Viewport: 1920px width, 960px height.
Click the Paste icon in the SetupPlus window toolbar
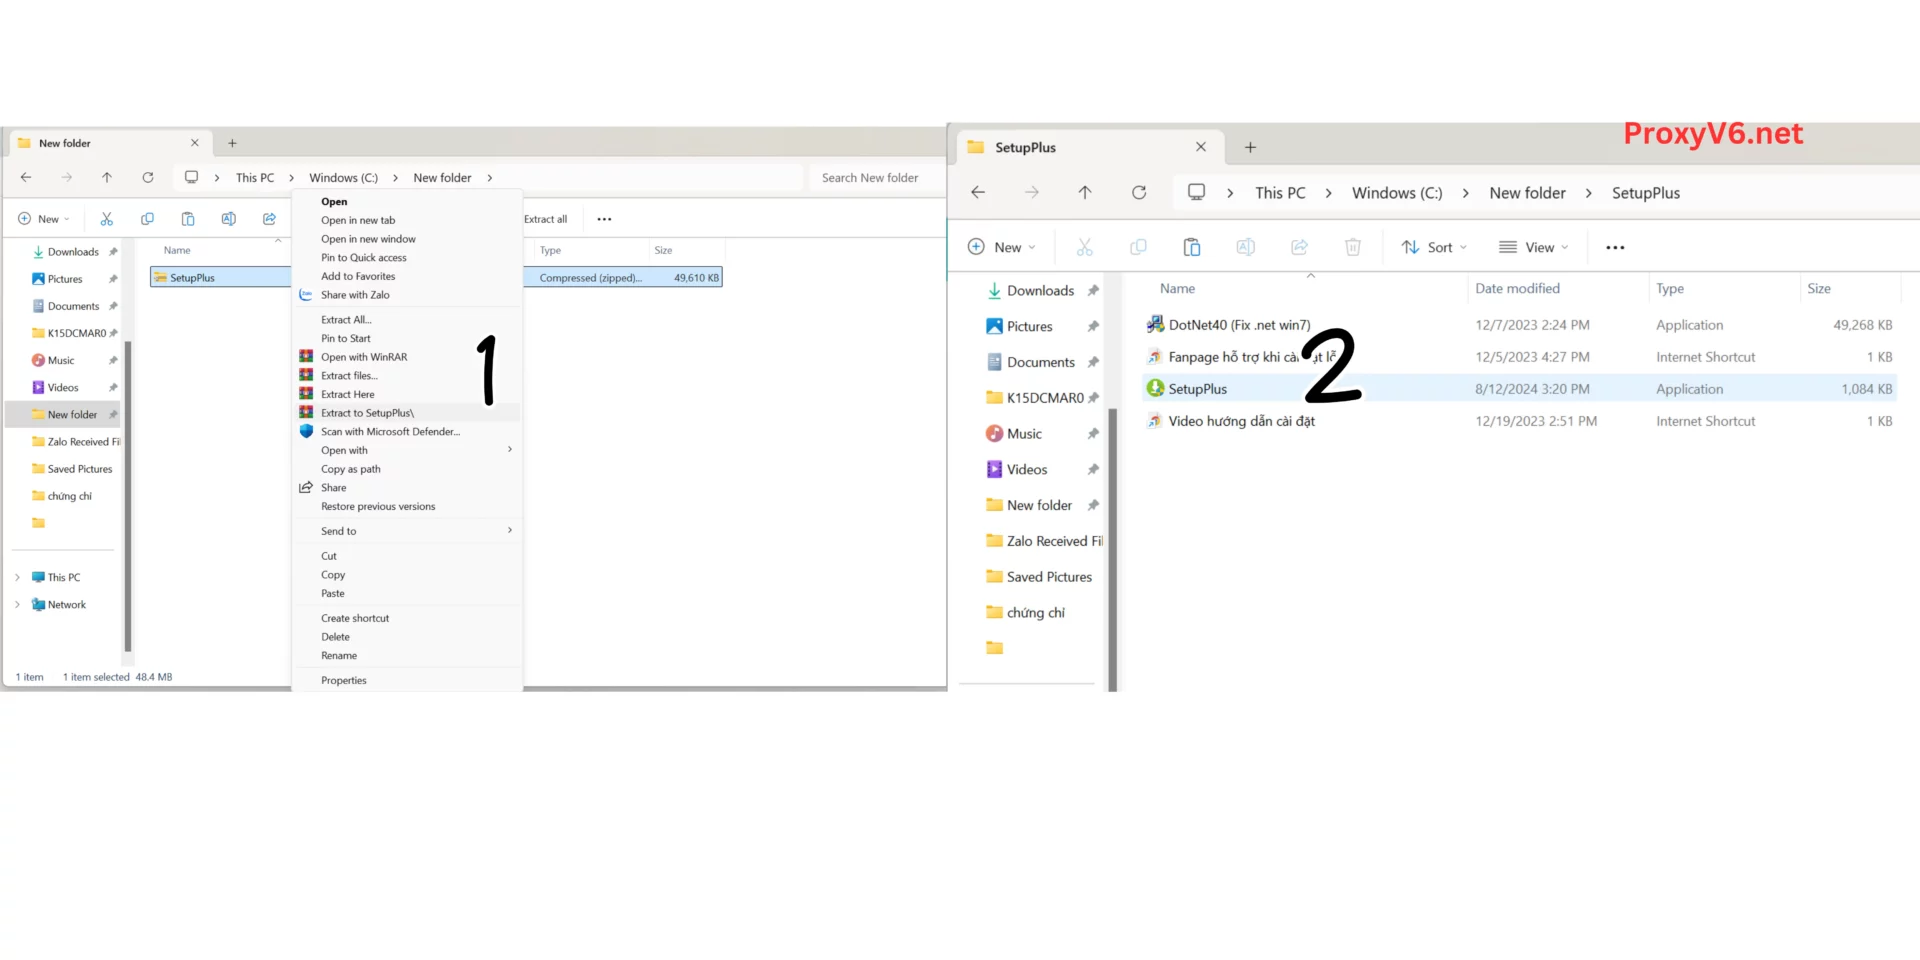(1192, 247)
